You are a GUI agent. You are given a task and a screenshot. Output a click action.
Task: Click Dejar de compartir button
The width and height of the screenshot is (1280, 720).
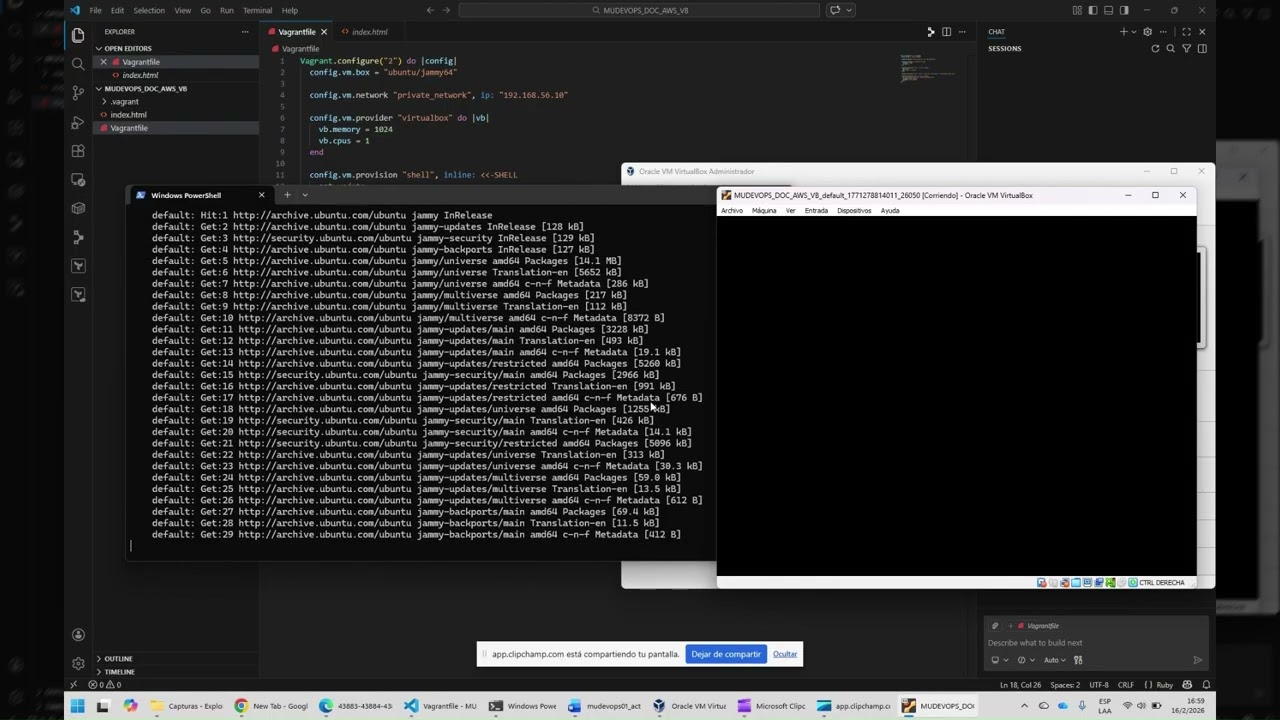tap(726, 654)
